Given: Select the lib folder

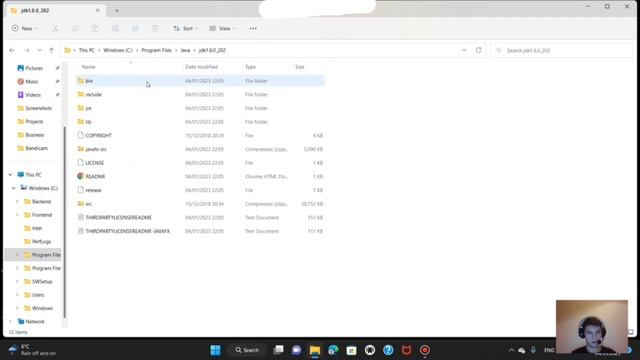Looking at the screenshot, I should [200, 122].
